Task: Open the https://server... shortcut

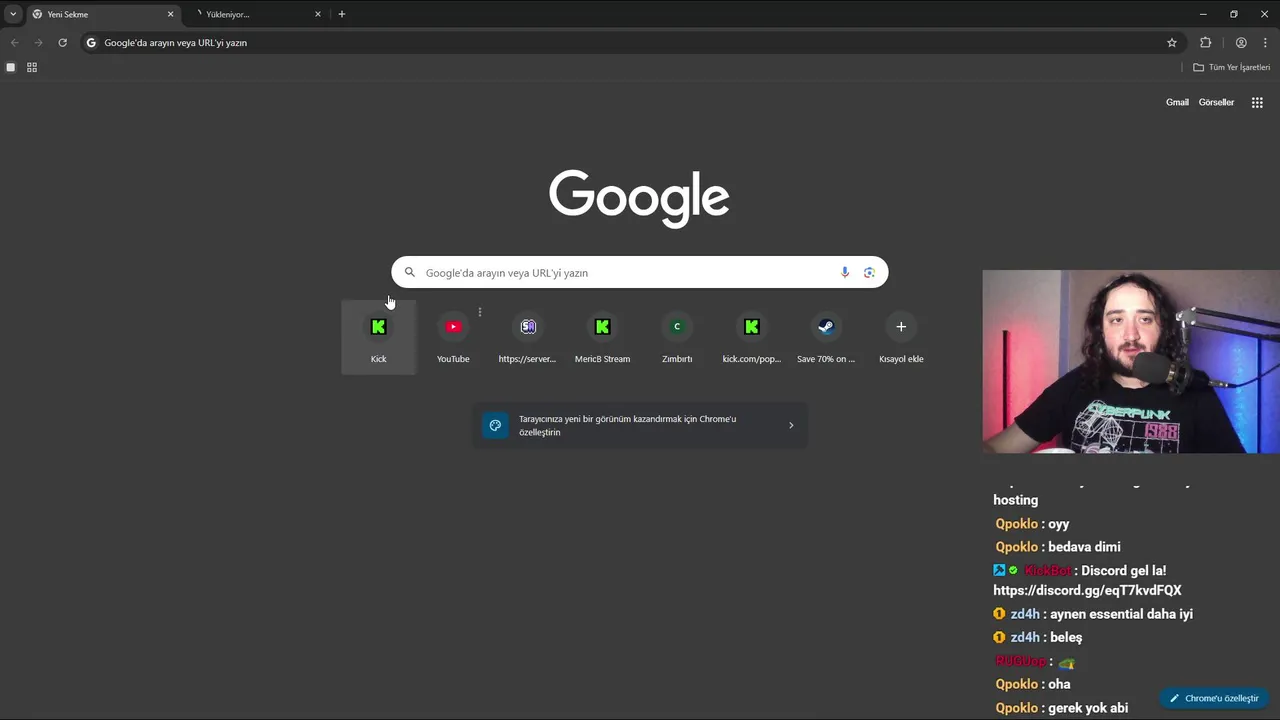Action: [527, 337]
